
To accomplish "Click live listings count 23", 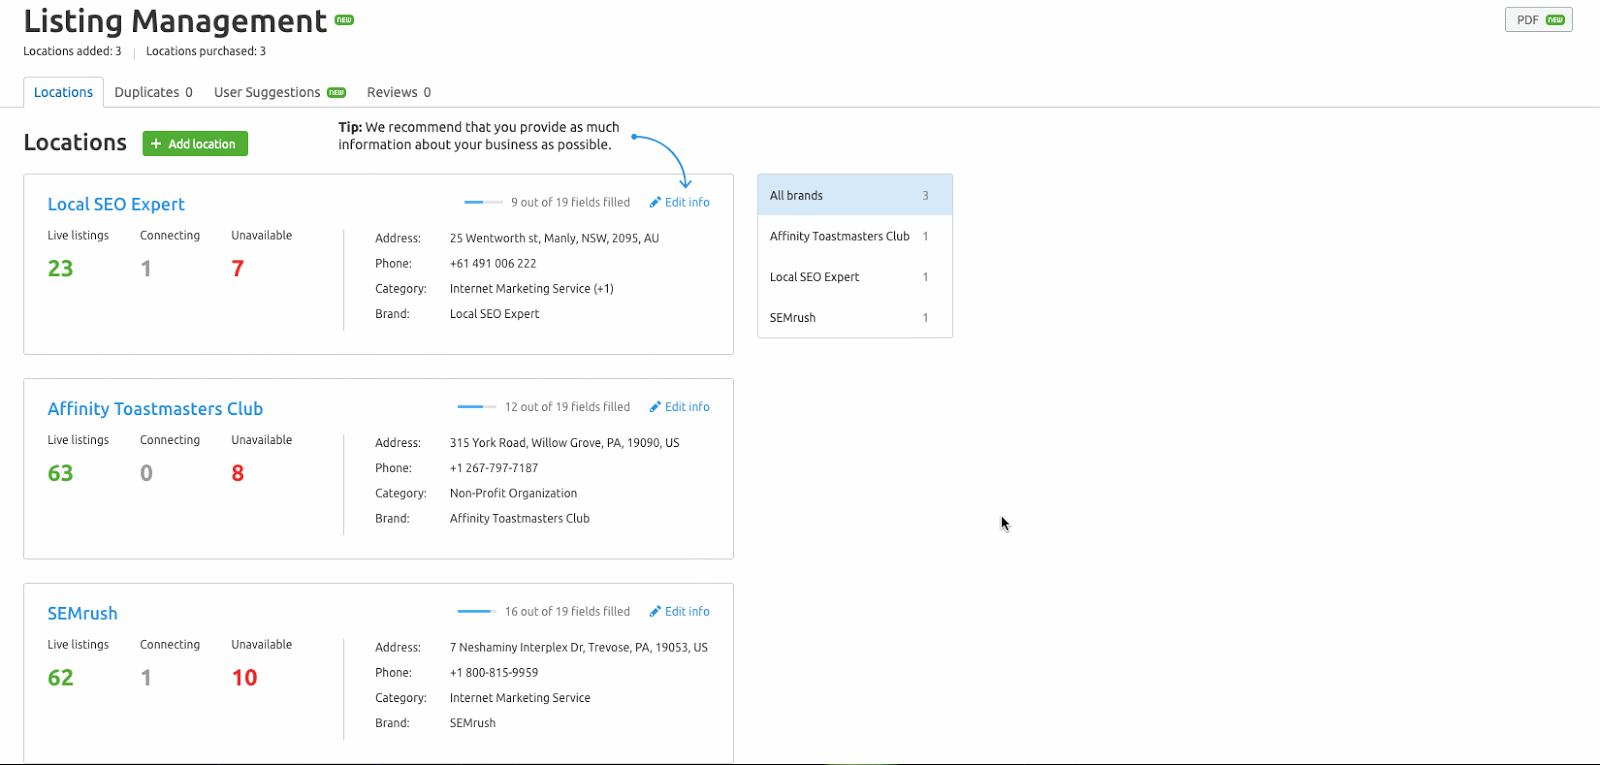I will point(60,268).
